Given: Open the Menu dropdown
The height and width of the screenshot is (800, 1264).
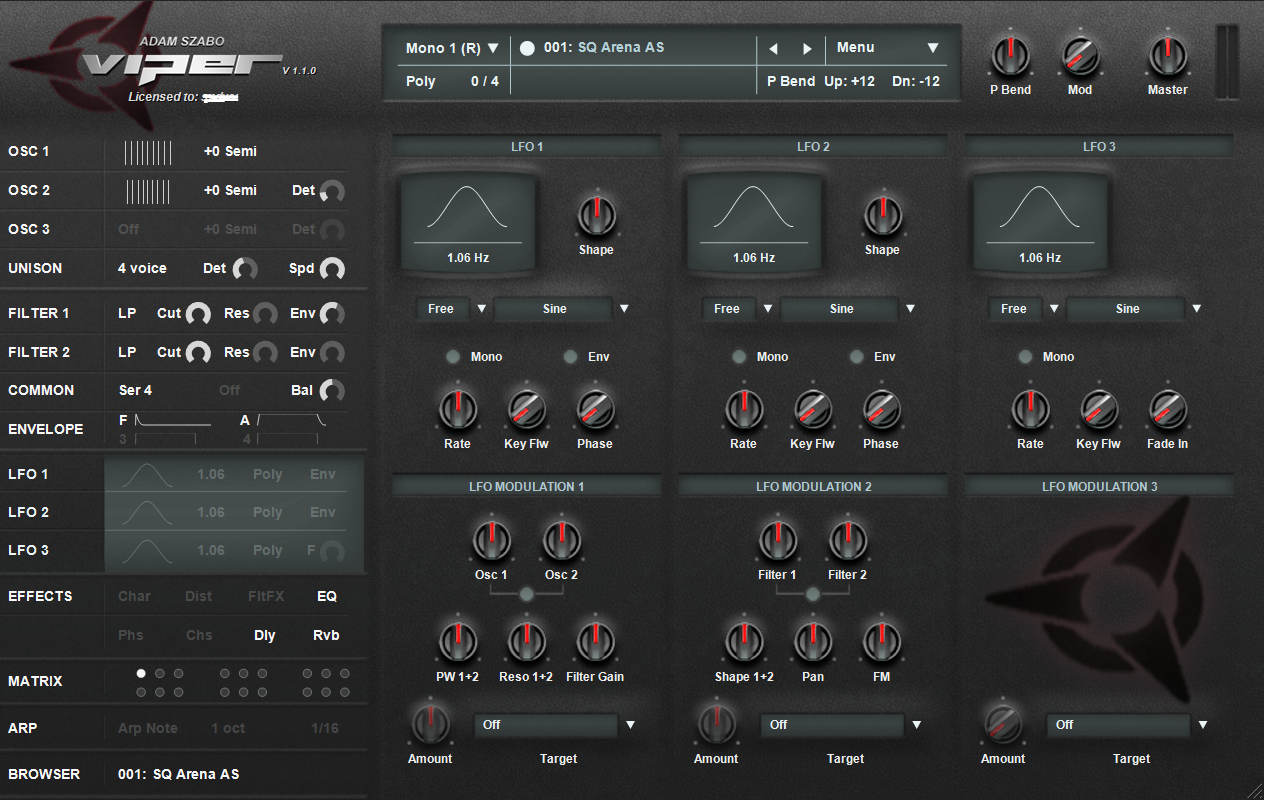Looking at the screenshot, I should pos(888,48).
